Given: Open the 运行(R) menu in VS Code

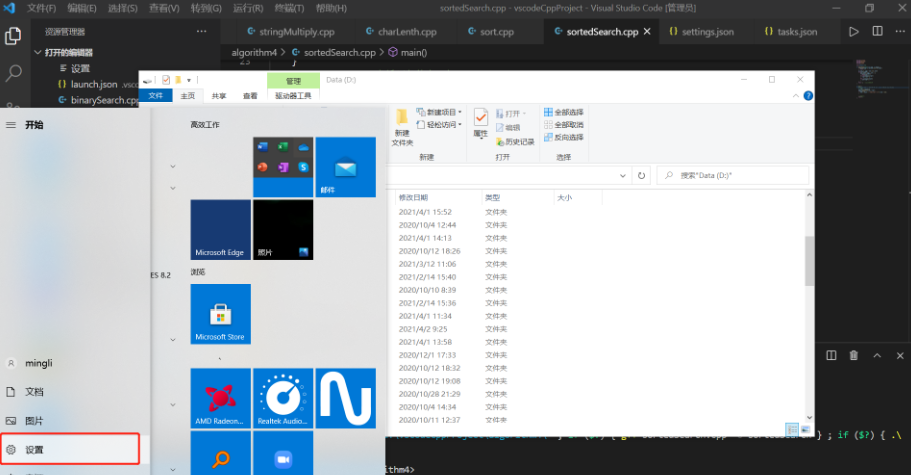Looking at the screenshot, I should pyautogui.click(x=248, y=8).
